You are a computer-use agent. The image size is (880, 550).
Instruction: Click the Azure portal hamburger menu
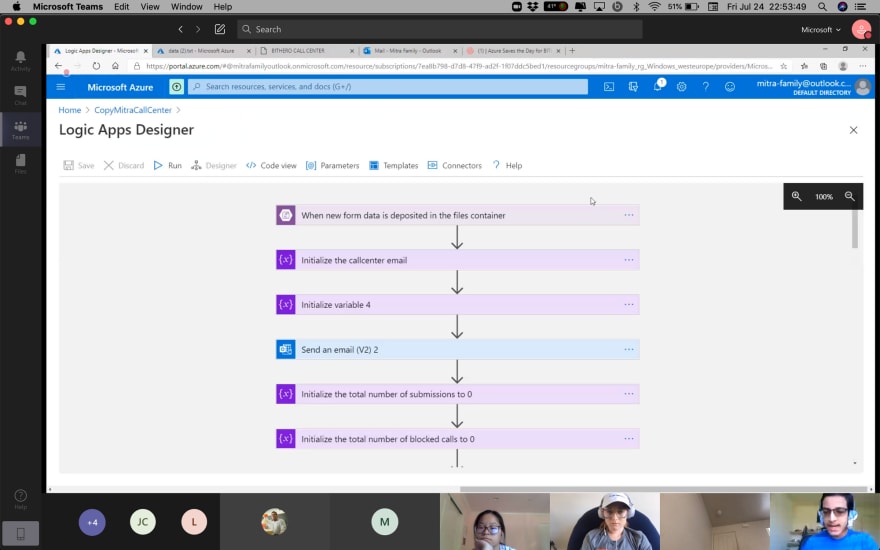[61, 87]
